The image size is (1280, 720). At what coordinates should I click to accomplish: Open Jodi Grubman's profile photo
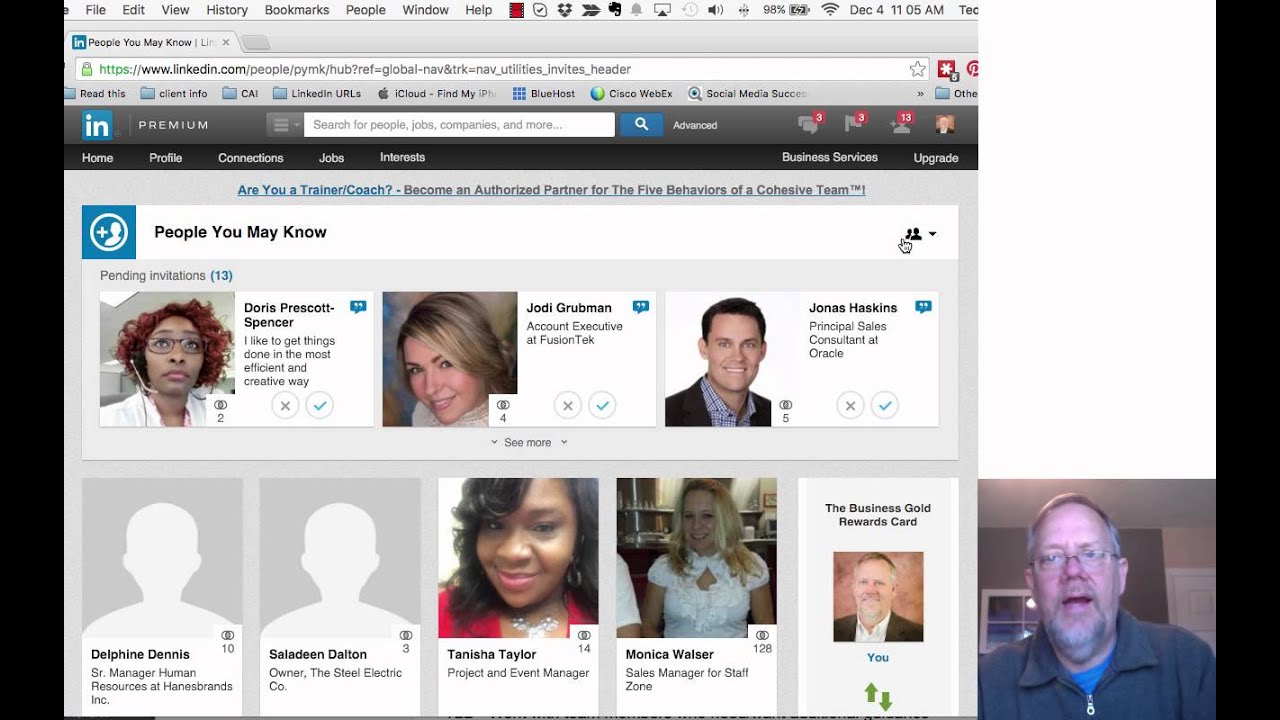pos(450,359)
